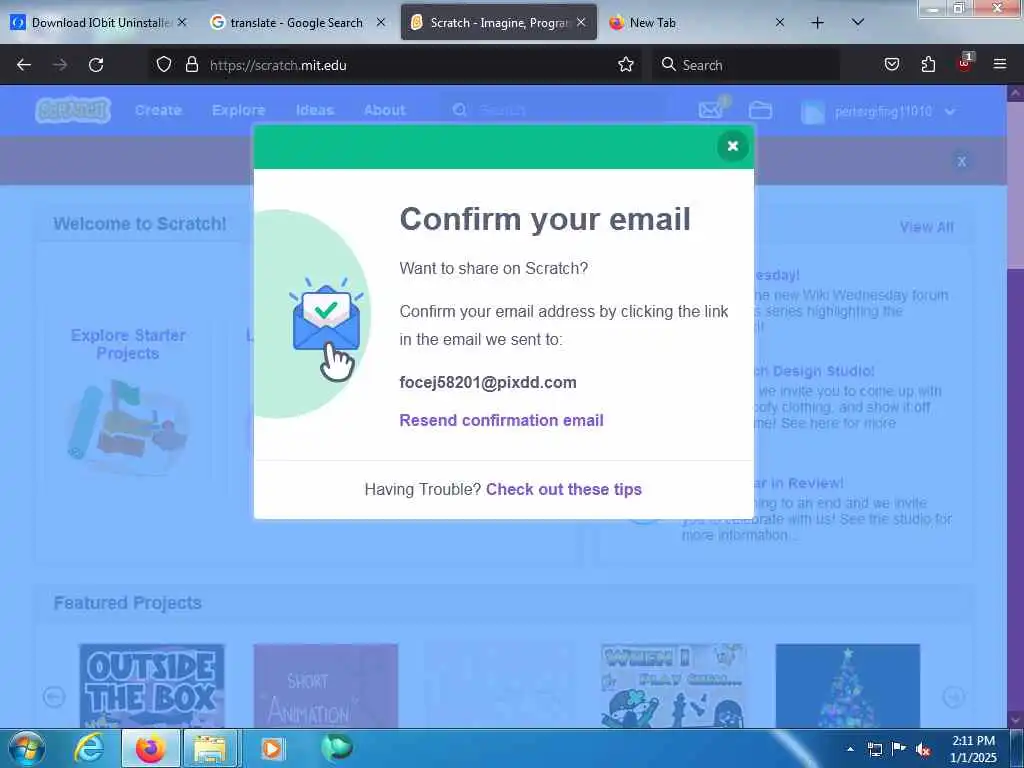Open Windows Explorer from the taskbar
This screenshot has height=768, width=1024.
209,748
